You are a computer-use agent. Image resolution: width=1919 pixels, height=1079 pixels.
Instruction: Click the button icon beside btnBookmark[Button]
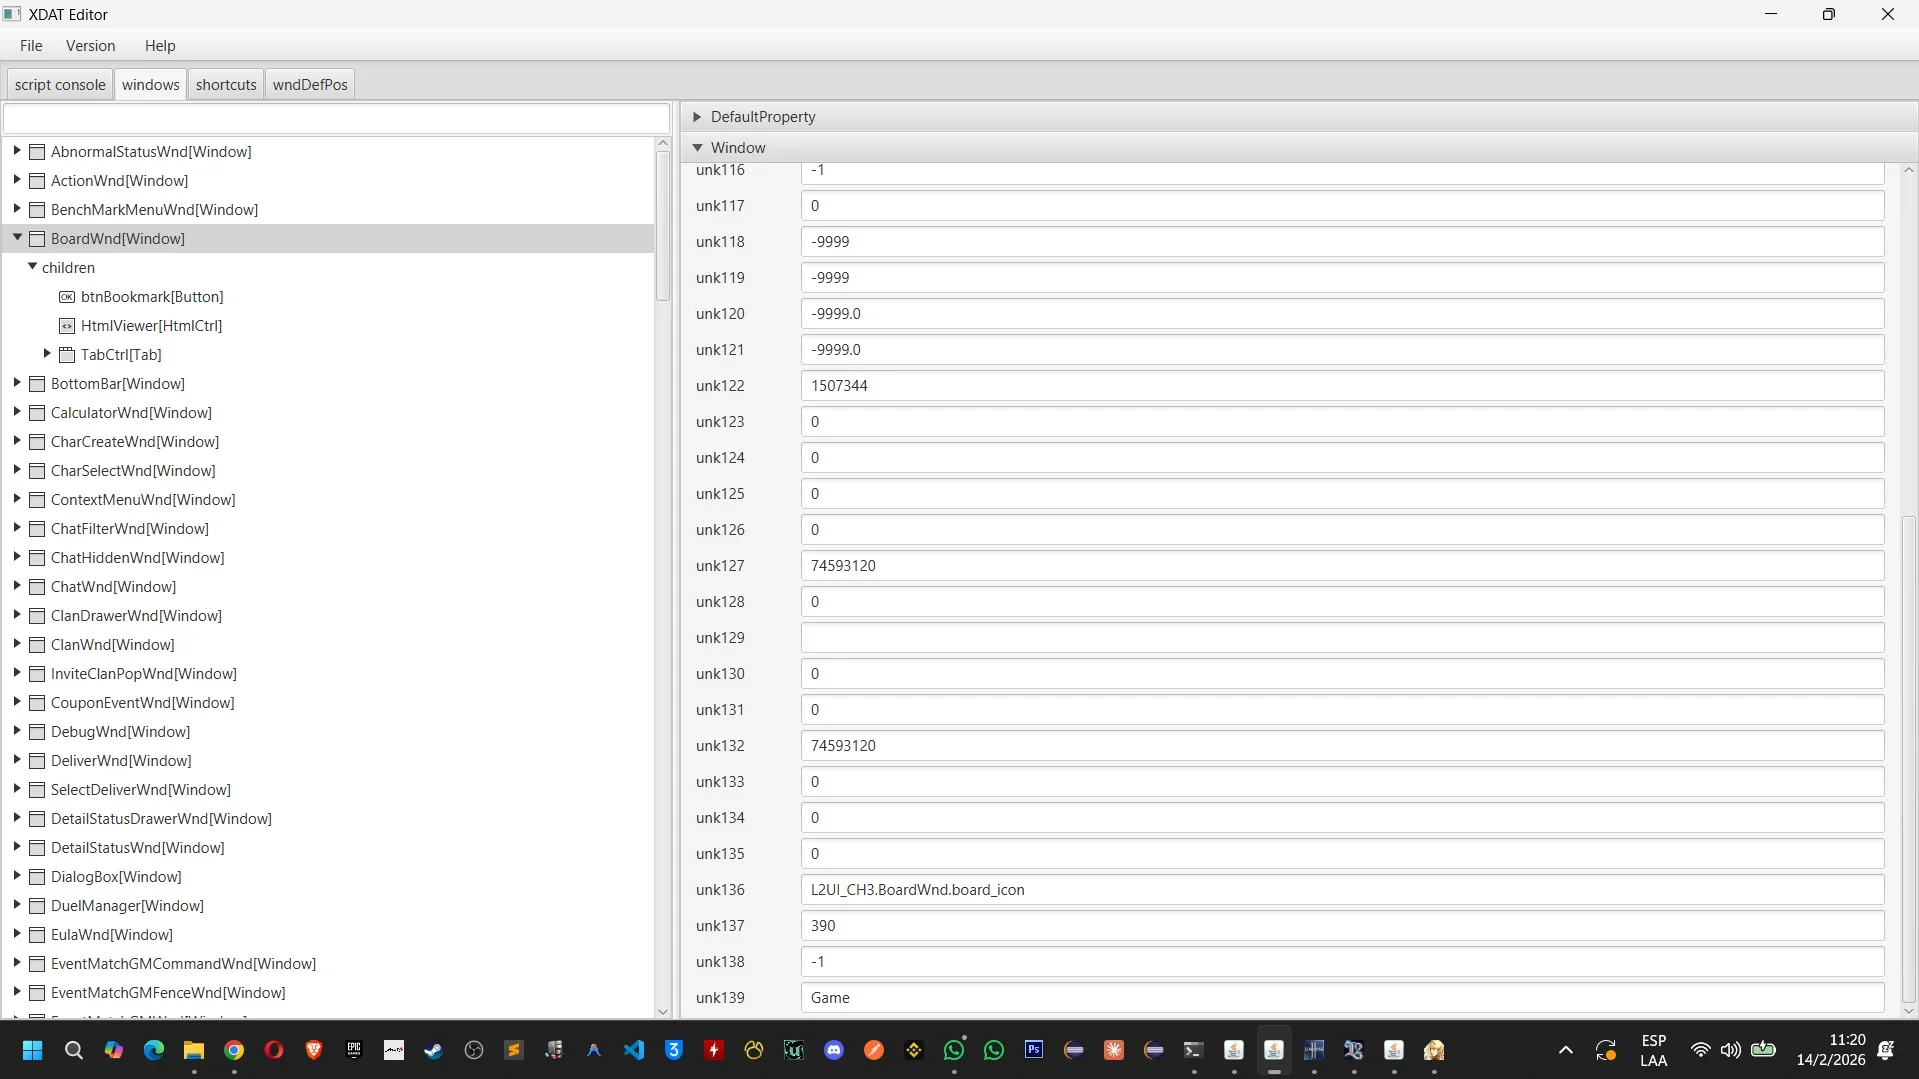click(67, 297)
